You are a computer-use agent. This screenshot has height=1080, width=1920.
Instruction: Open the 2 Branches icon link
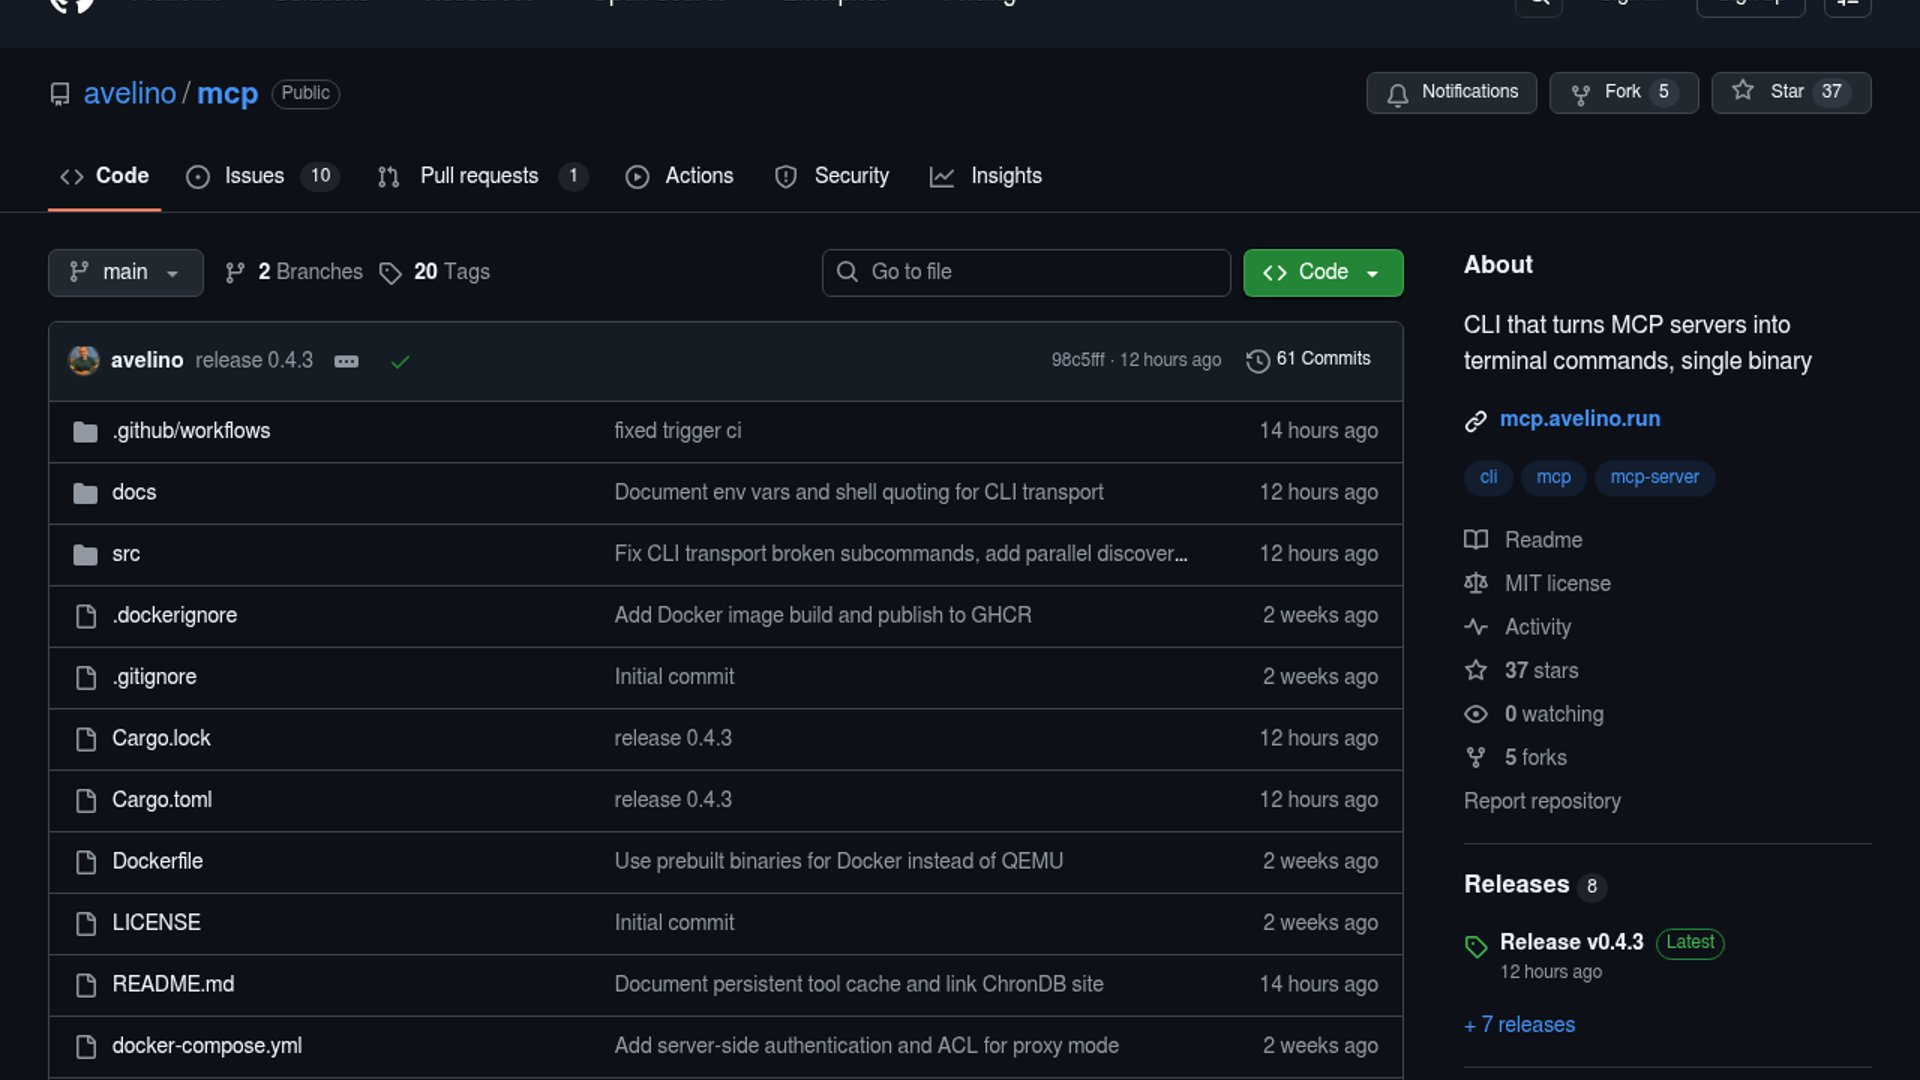coord(235,273)
